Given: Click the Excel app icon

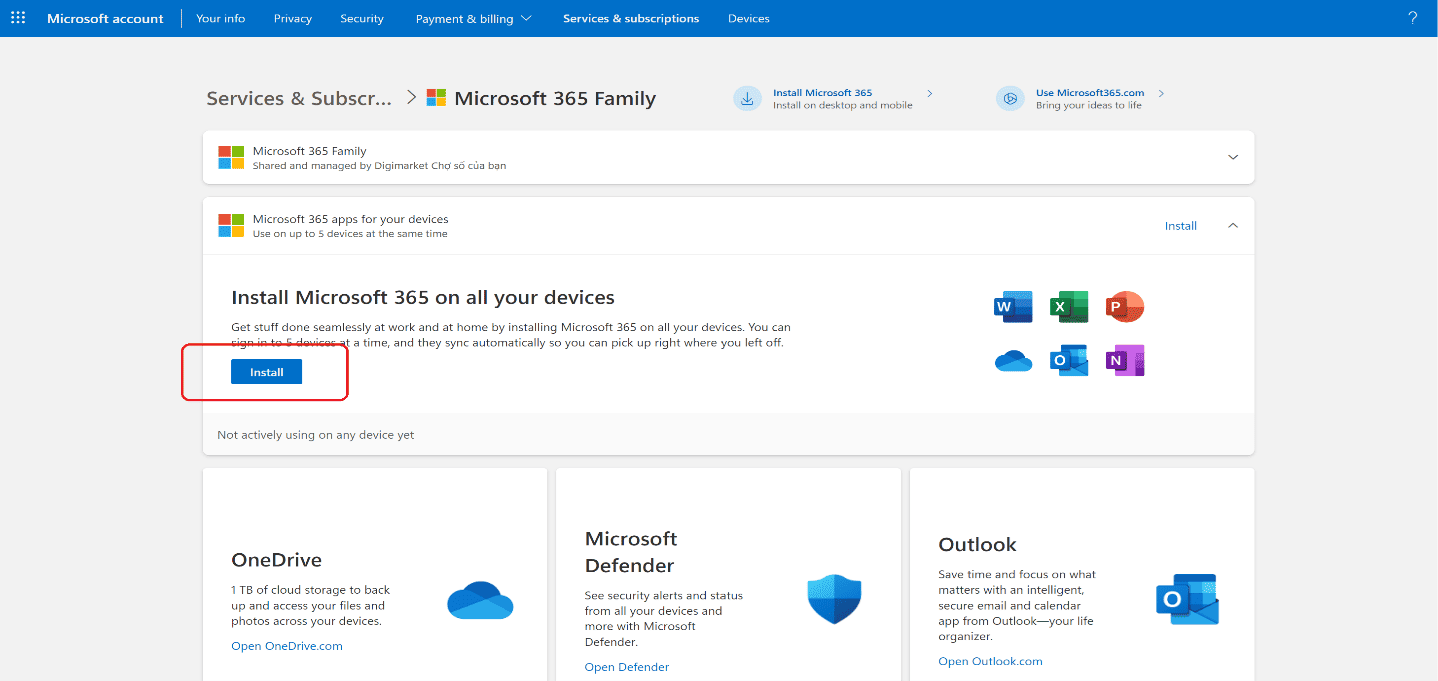Looking at the screenshot, I should 1069,307.
